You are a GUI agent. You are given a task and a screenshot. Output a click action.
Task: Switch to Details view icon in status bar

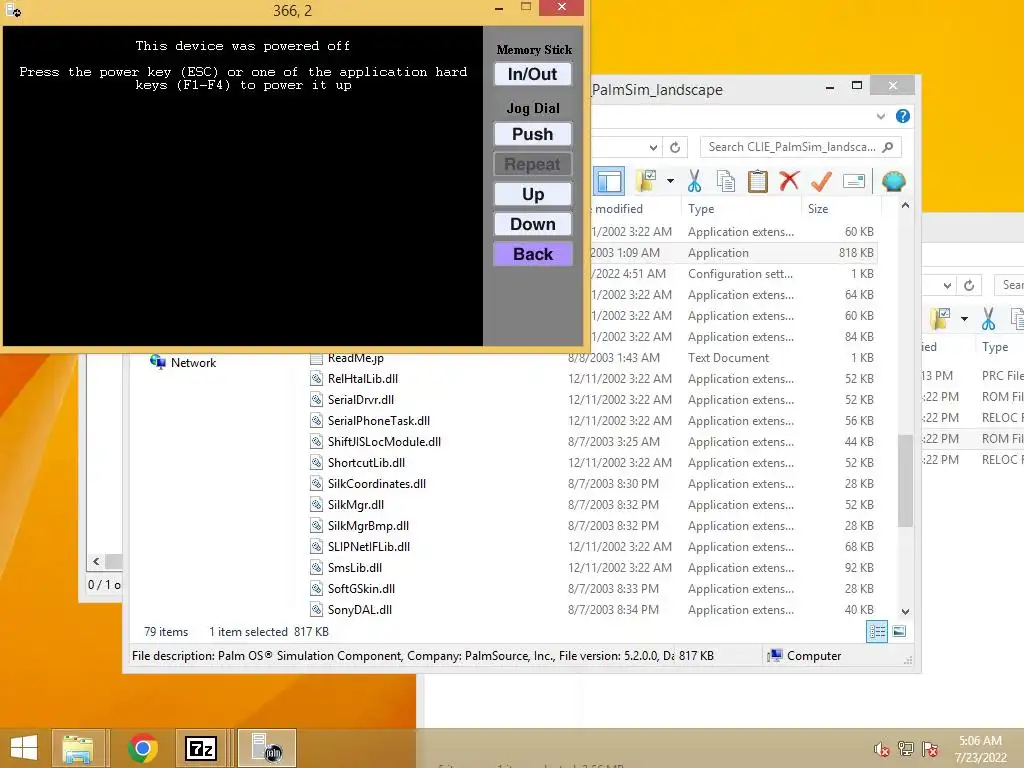click(x=876, y=632)
